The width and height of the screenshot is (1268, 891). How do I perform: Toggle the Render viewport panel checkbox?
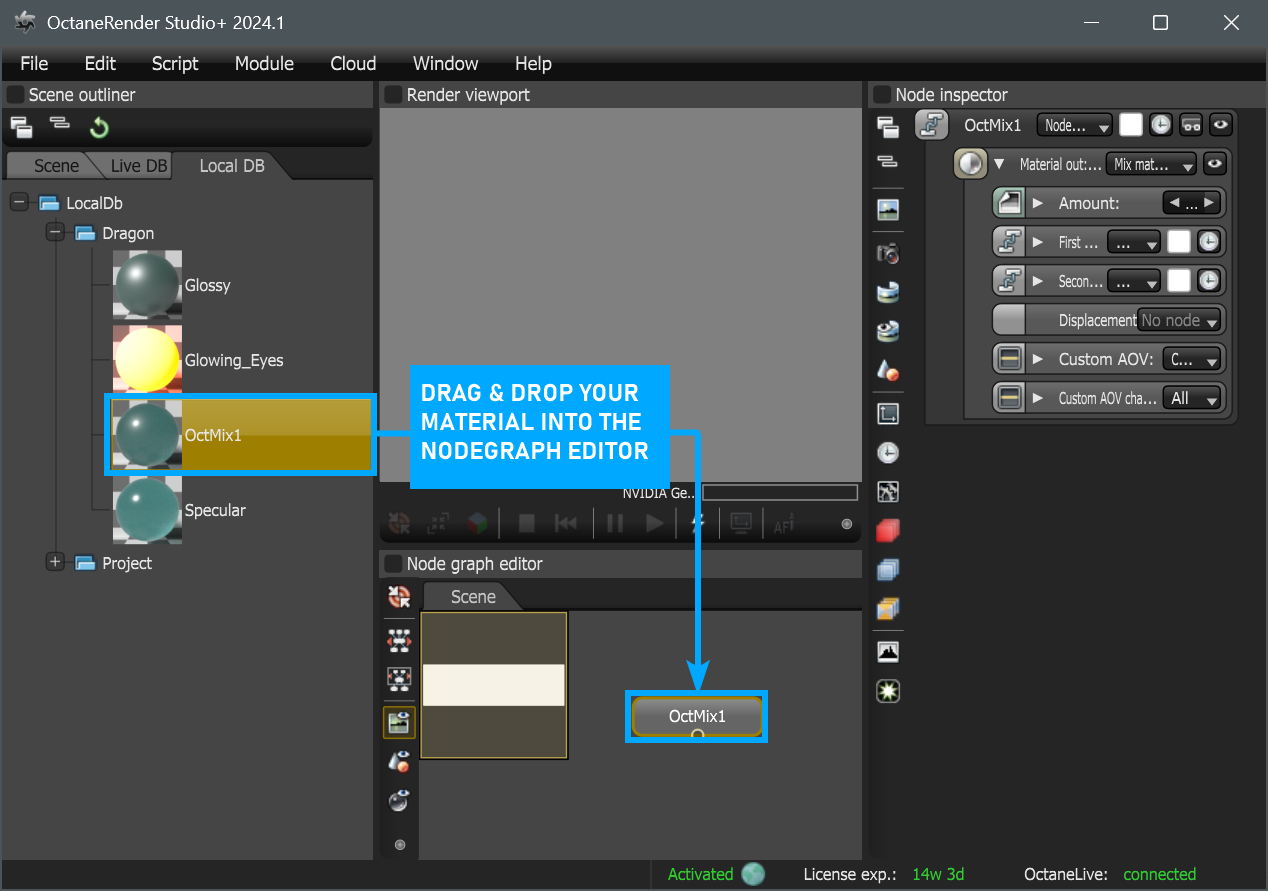(392, 95)
